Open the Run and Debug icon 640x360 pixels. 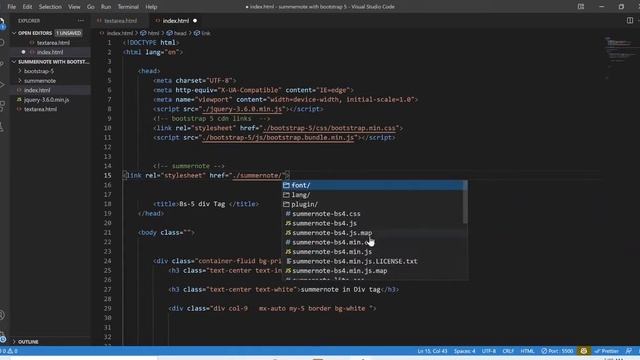coord(2,85)
